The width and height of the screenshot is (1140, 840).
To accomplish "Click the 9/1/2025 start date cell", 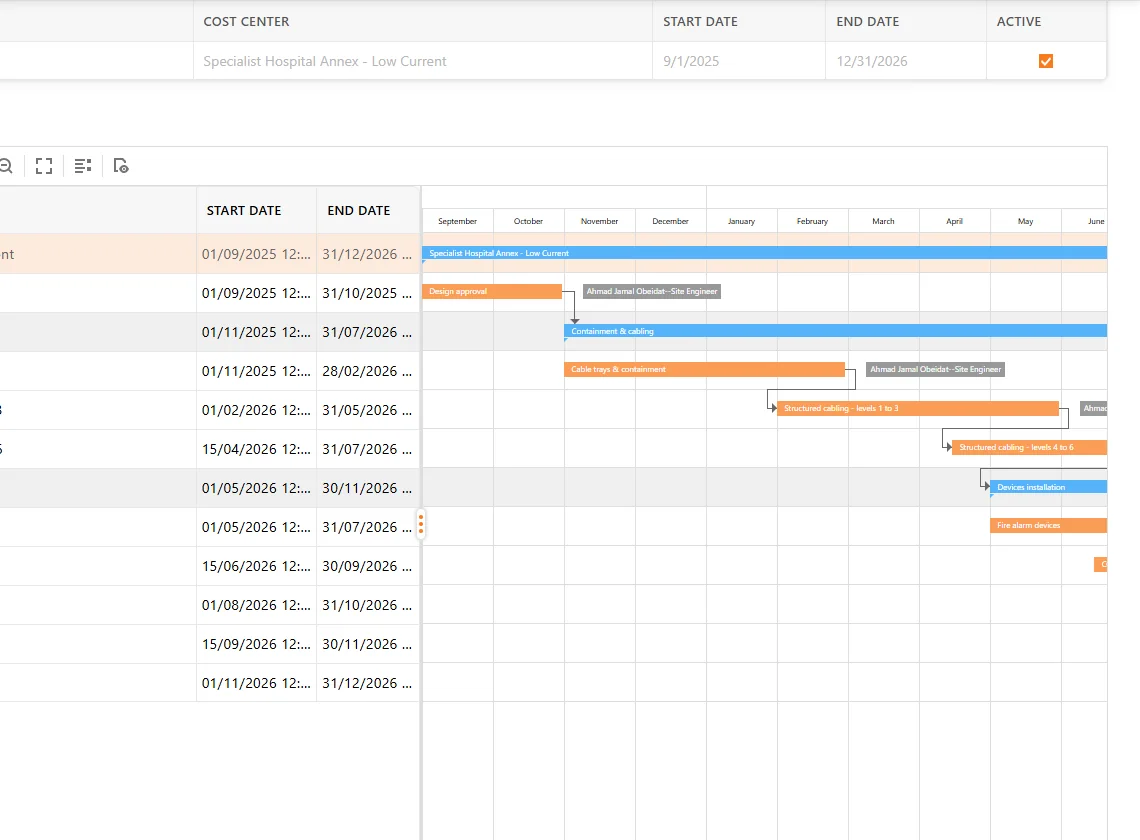I will click(x=739, y=61).
